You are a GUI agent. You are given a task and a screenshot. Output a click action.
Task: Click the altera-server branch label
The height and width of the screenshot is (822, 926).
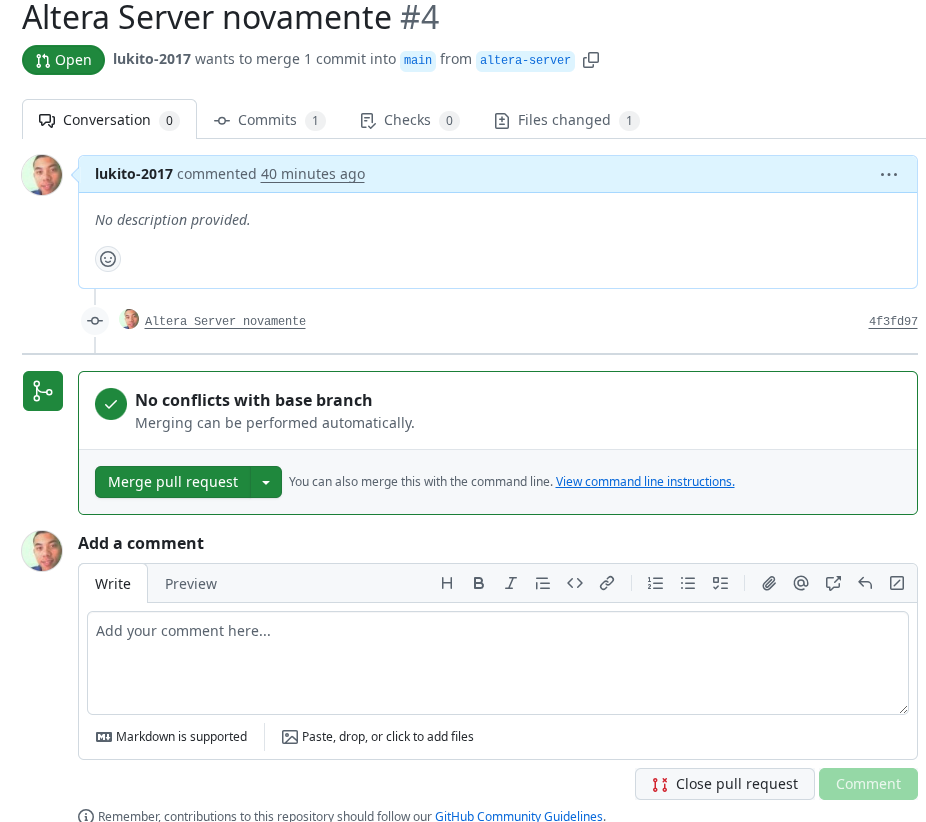[525, 60]
